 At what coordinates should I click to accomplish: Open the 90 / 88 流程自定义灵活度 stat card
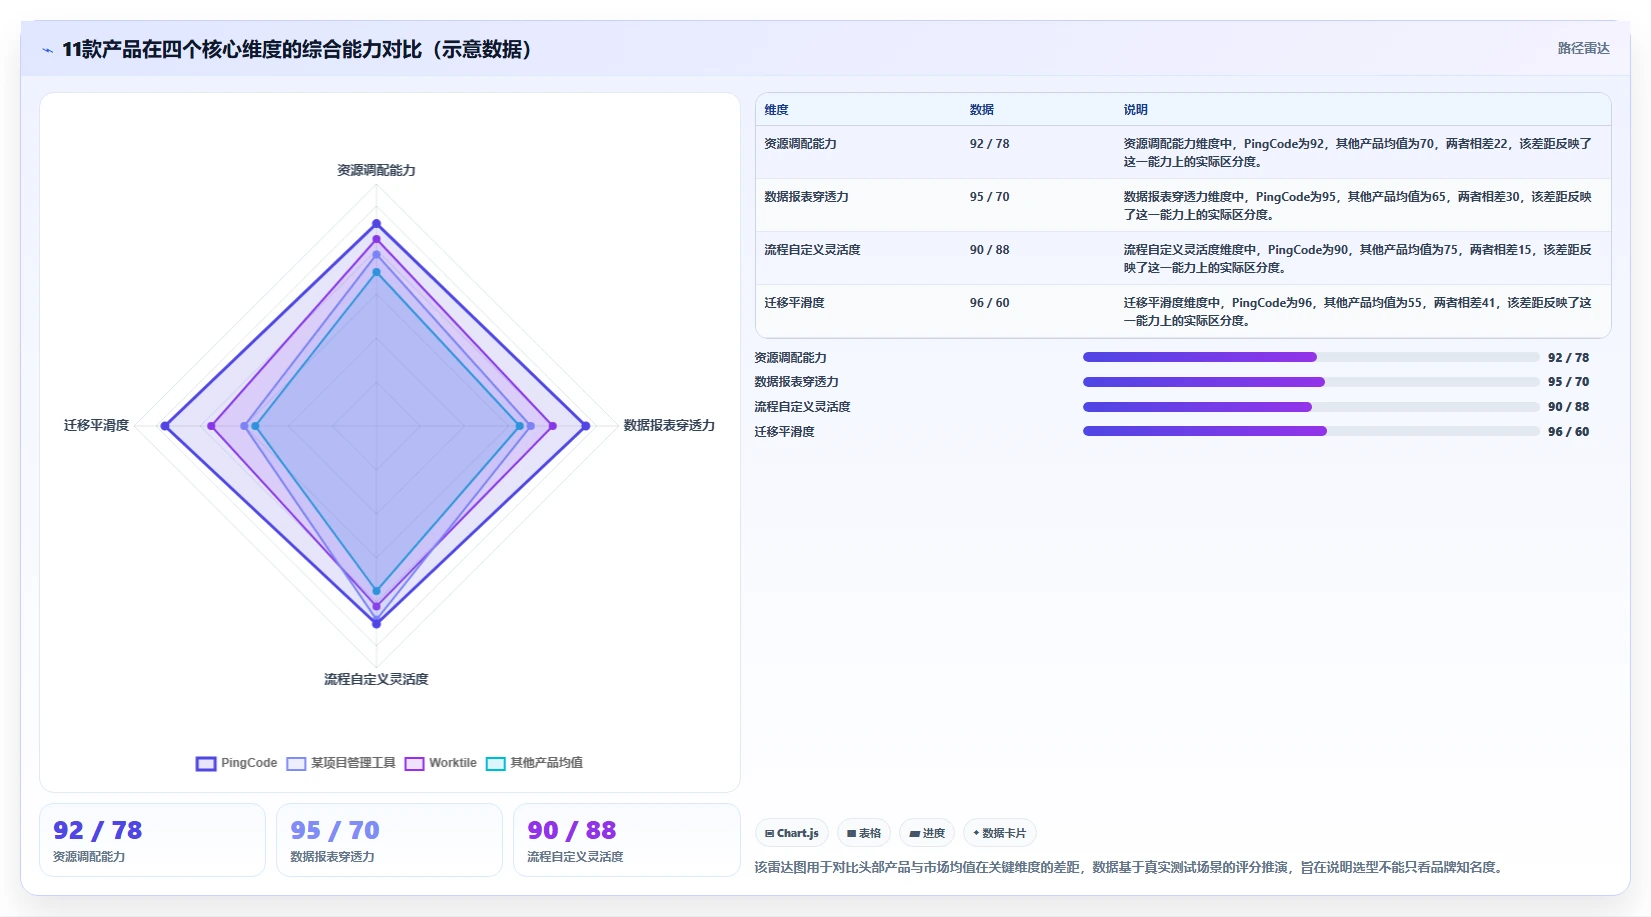pyautogui.click(x=626, y=840)
